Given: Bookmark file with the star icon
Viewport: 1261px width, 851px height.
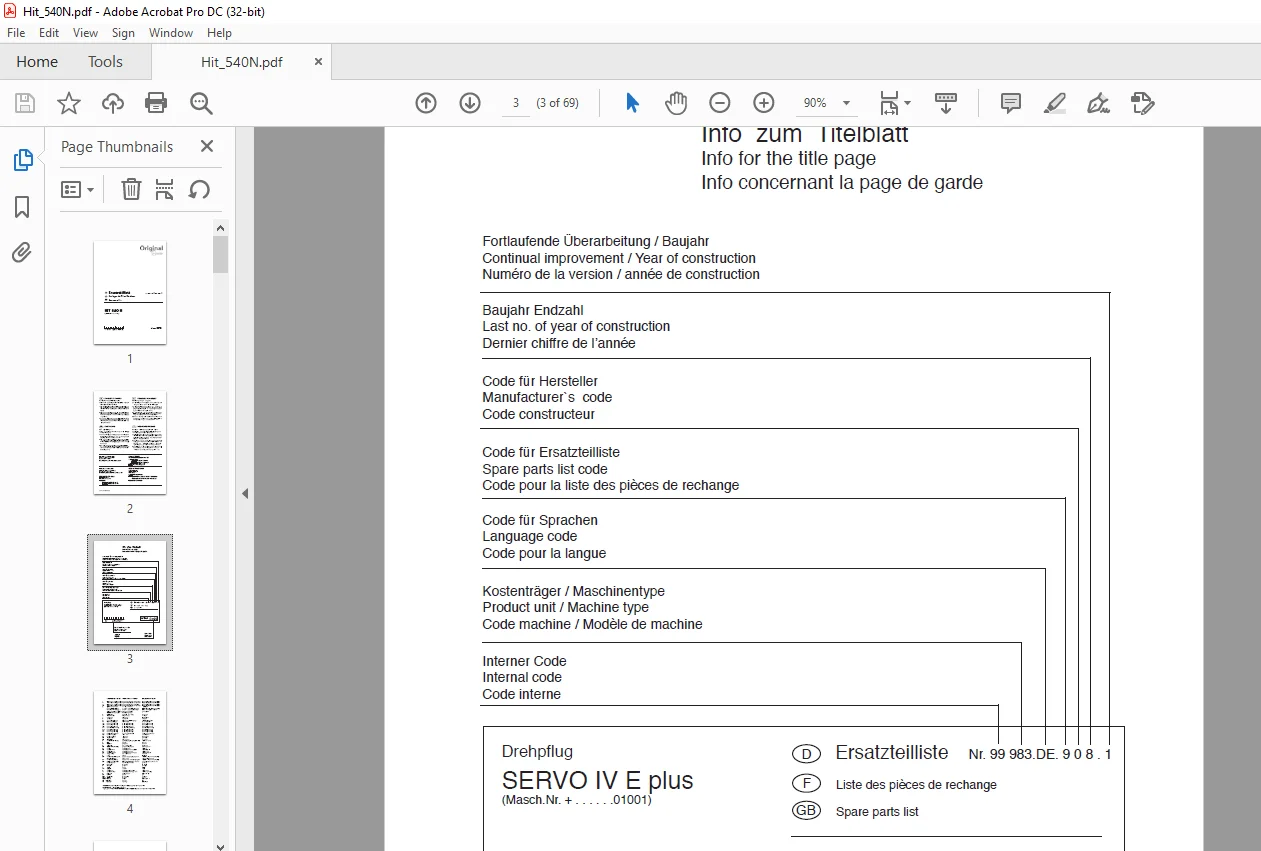Looking at the screenshot, I should click(x=69, y=103).
